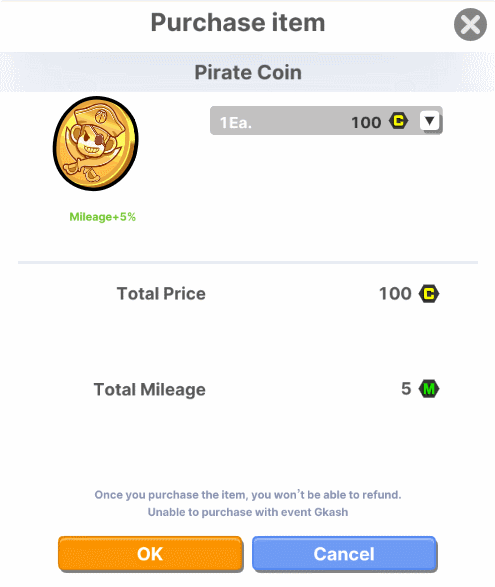The height and width of the screenshot is (587, 495).
Task: Click the Gkash icon beside Total Price
Action: 429,294
